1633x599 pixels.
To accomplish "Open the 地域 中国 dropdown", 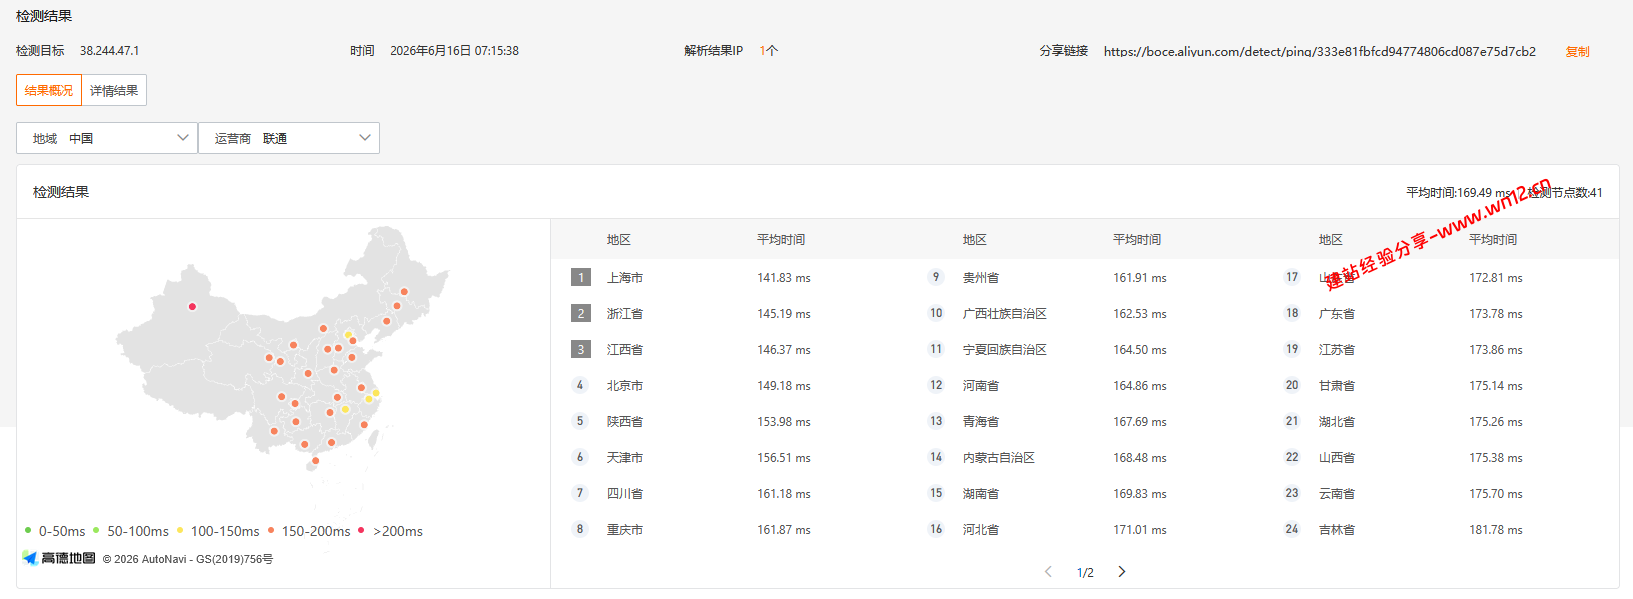I will coord(106,138).
